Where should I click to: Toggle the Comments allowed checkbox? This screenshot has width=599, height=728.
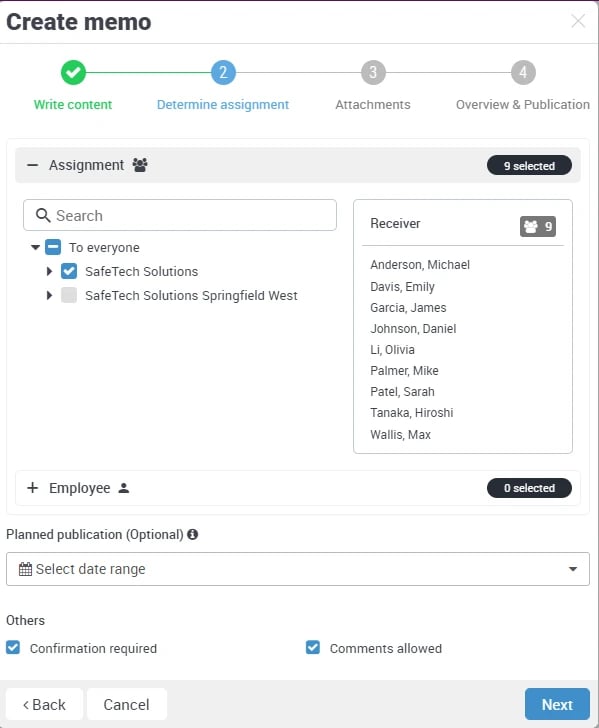coord(313,648)
